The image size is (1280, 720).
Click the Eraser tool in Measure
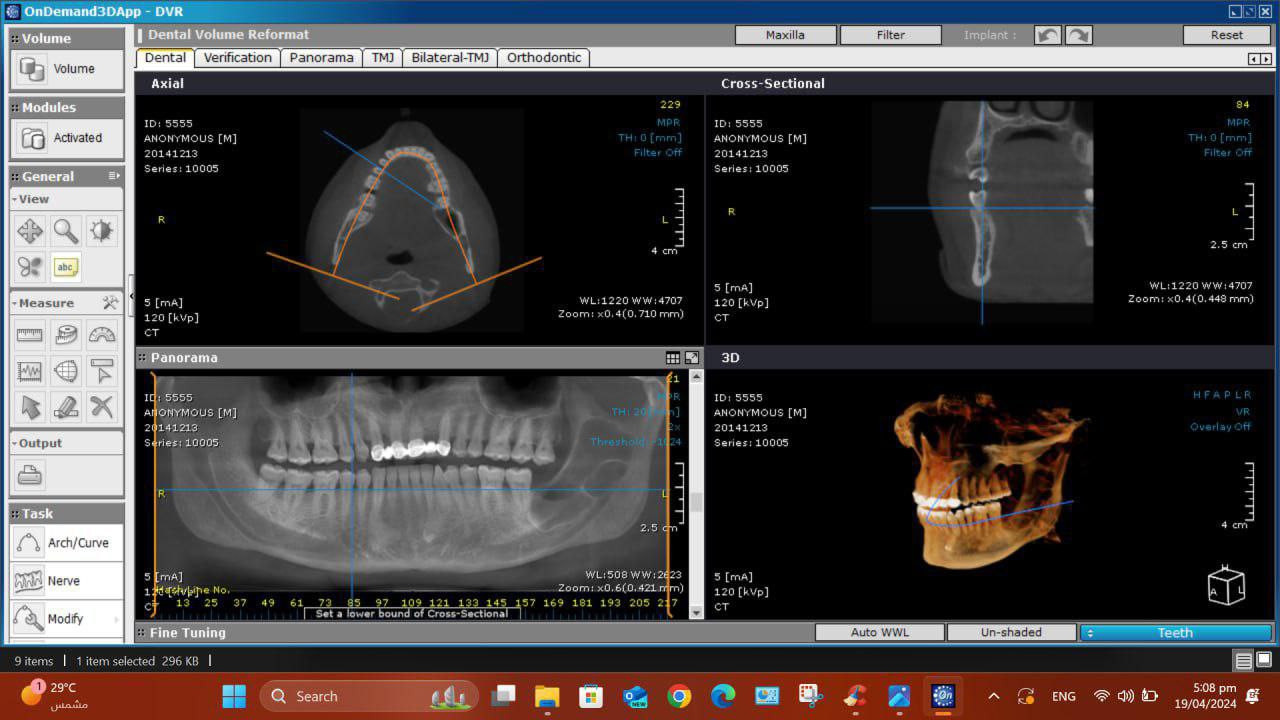(x=66, y=407)
